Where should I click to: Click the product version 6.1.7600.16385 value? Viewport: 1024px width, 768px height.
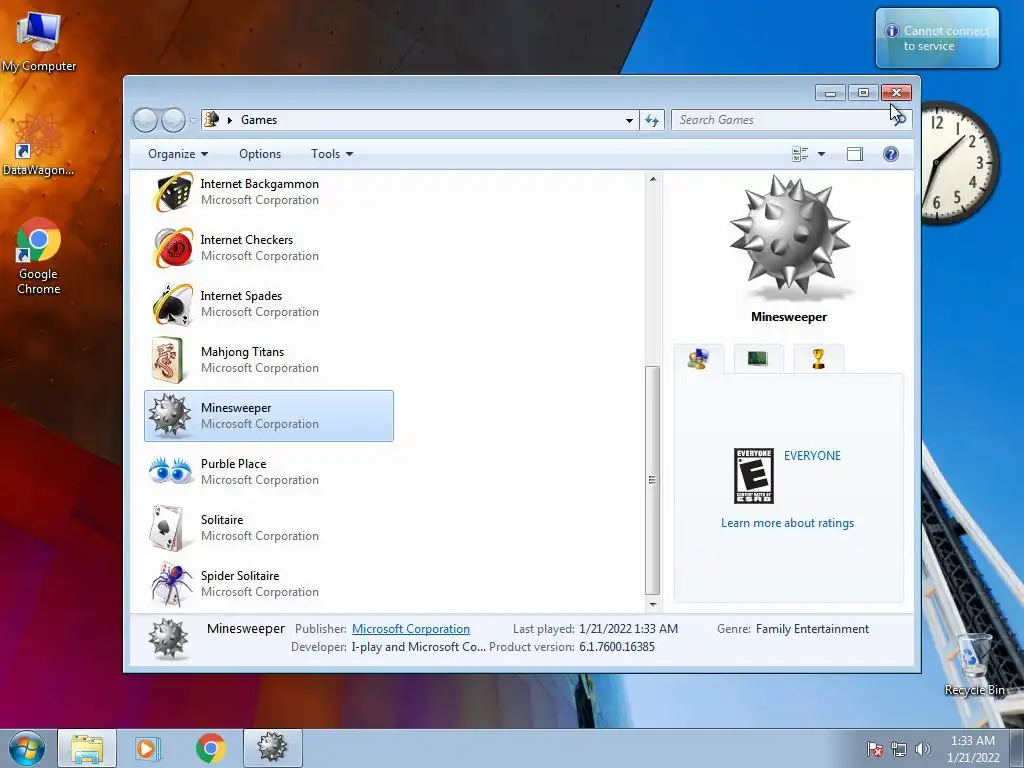point(616,647)
